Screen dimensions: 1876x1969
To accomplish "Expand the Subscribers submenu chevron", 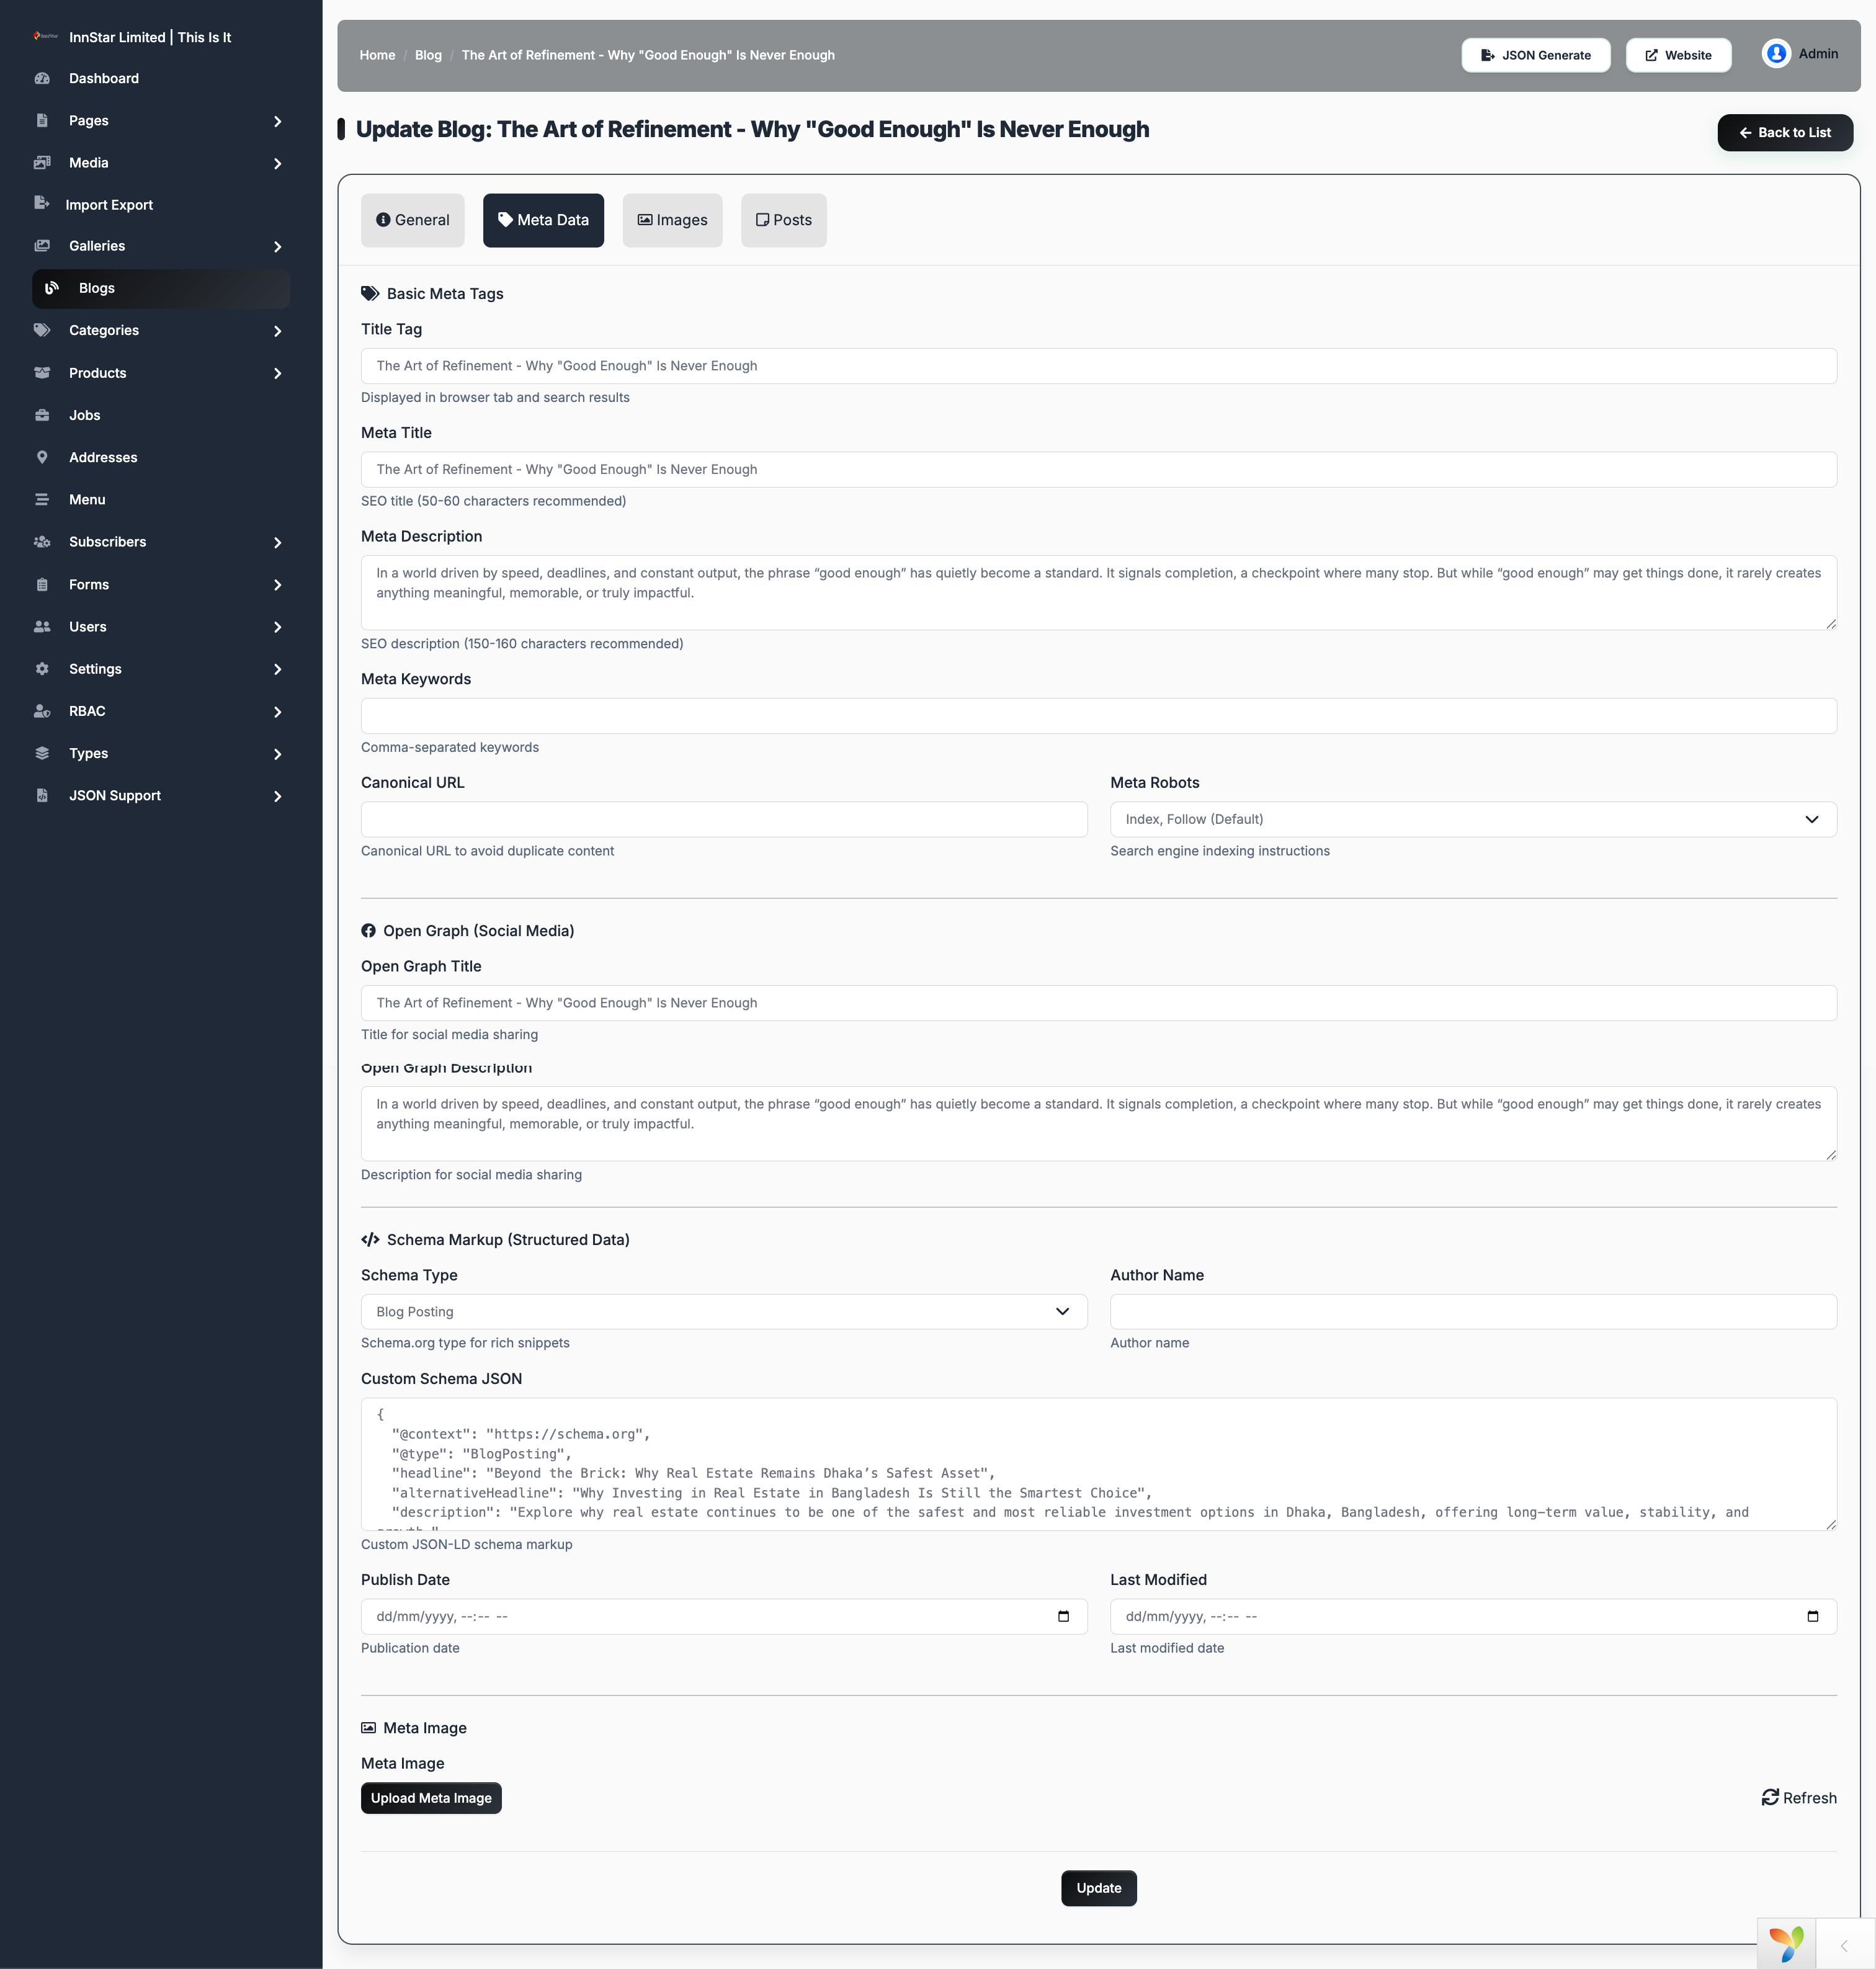I will point(278,542).
